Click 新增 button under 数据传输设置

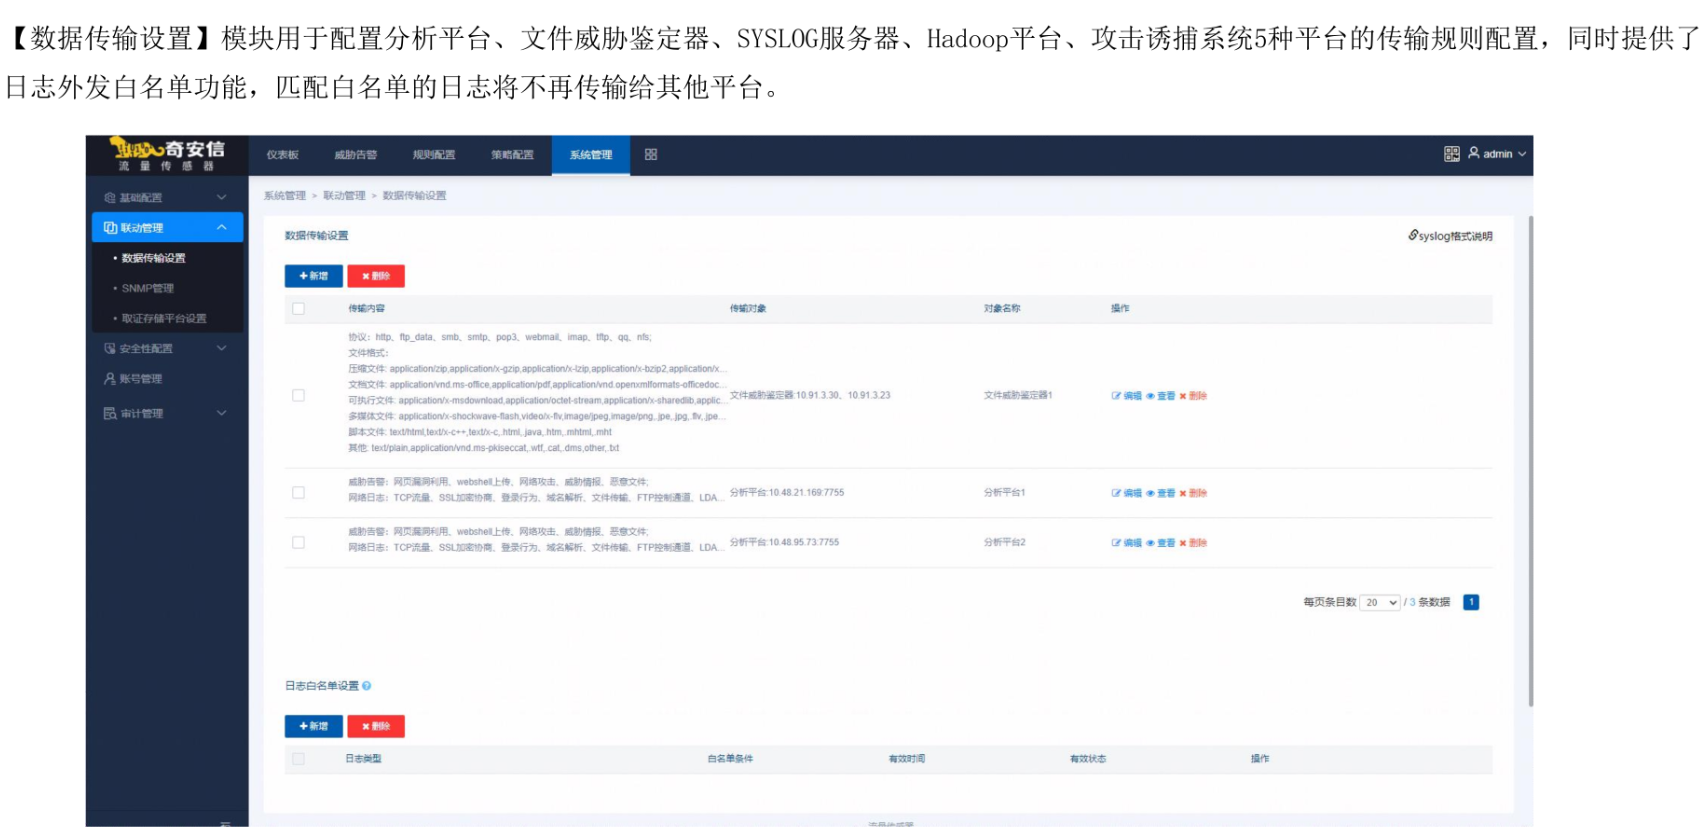pos(313,276)
